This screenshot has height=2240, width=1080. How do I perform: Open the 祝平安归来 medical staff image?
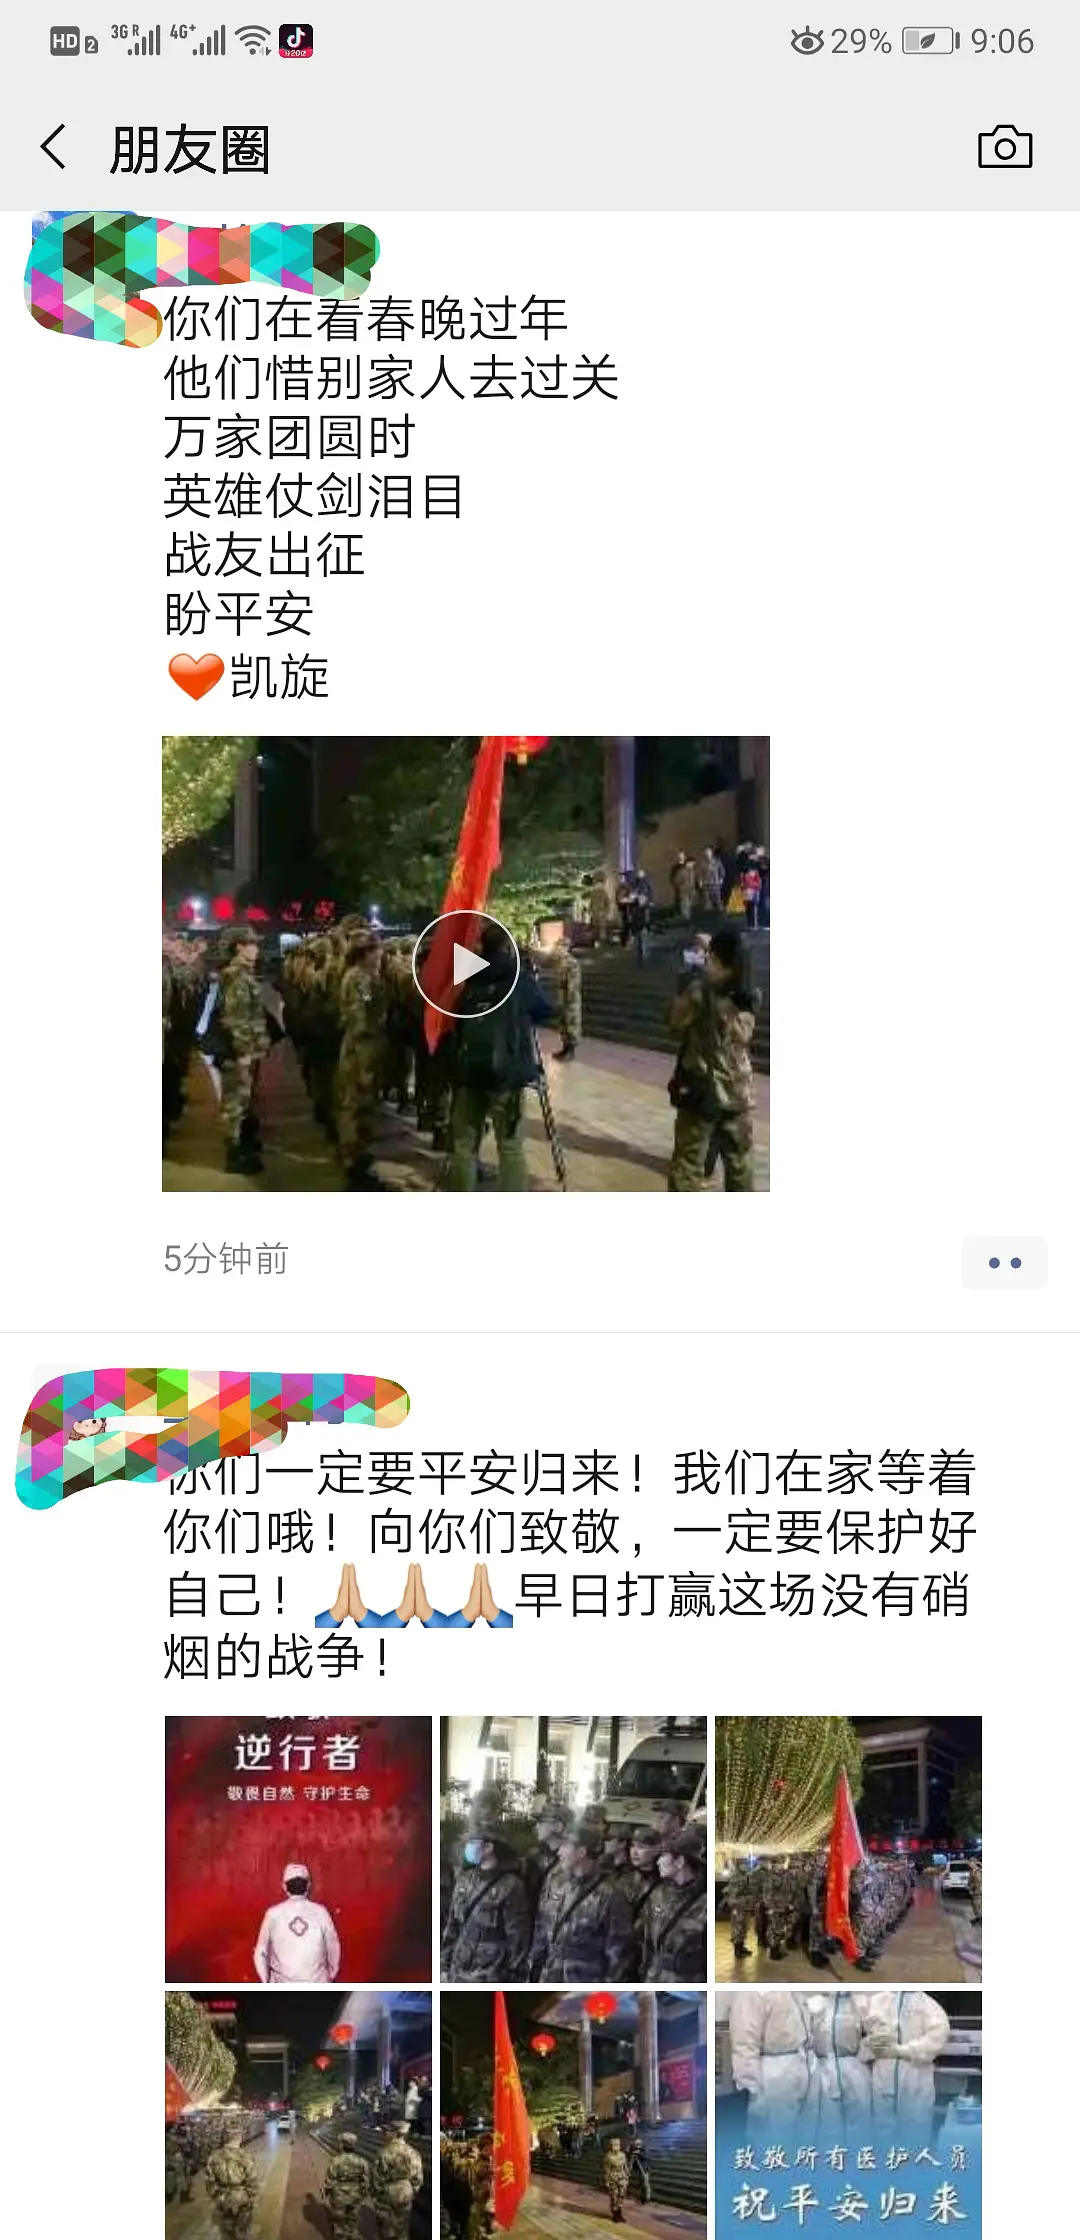pos(848,2115)
